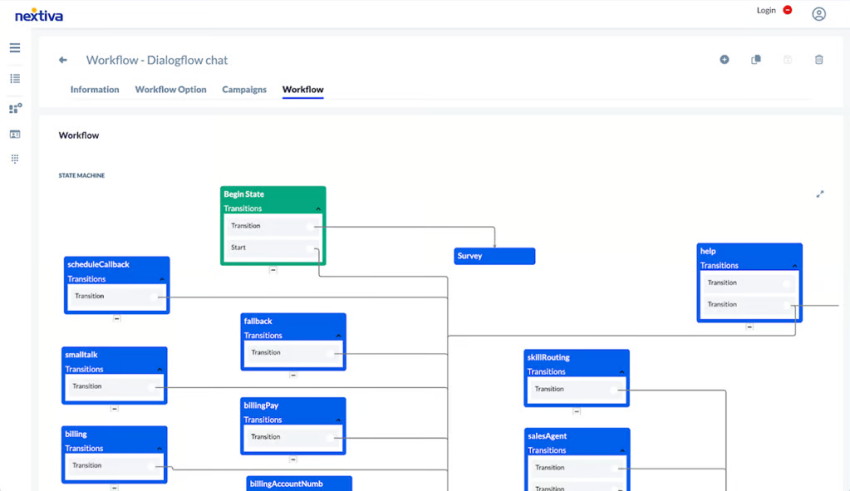Click the STATE MACHINE label

[x=82, y=176]
